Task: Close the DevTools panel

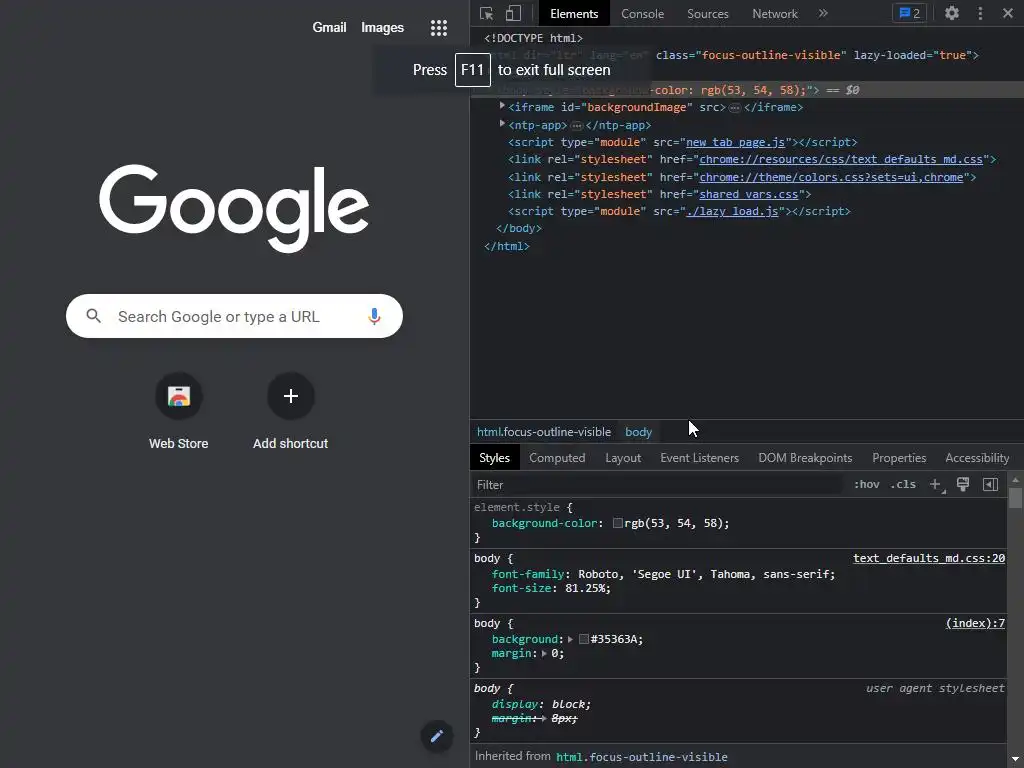Action: tap(1008, 13)
